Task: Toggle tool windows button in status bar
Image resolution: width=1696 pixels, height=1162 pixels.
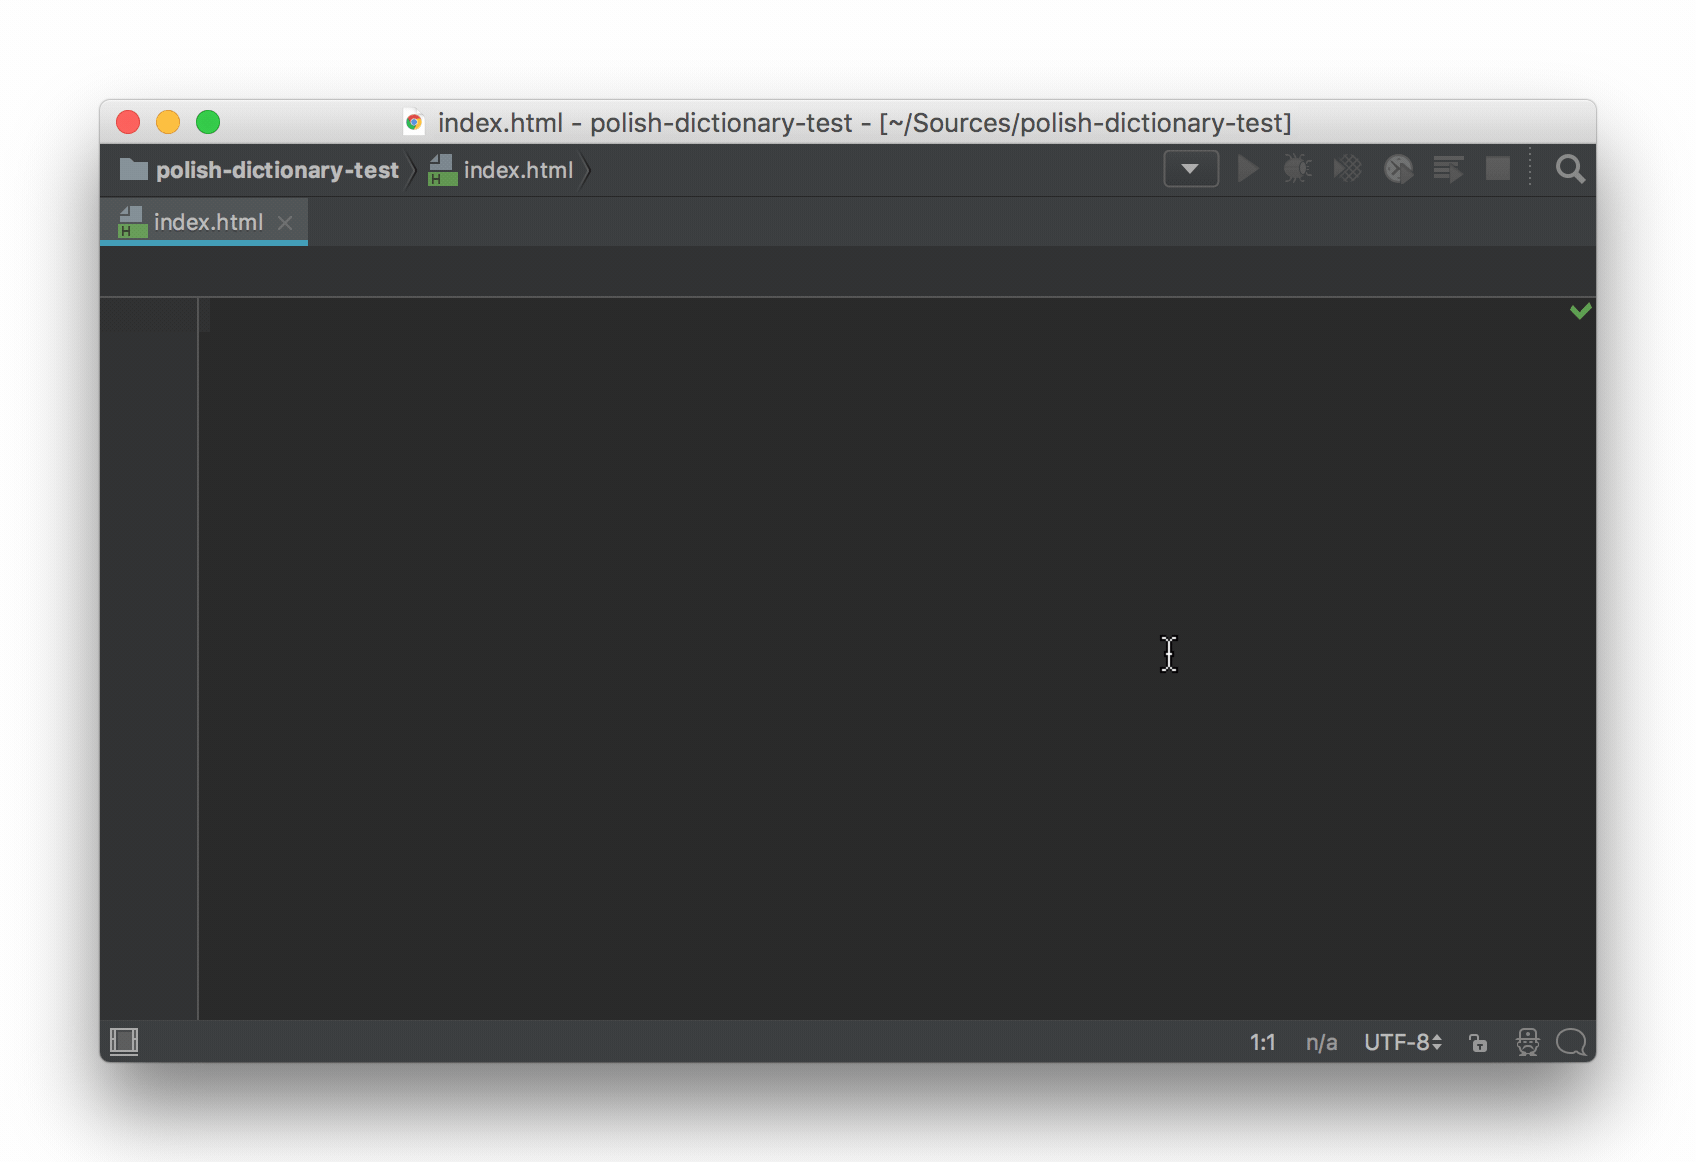Action: pyautogui.click(x=124, y=1042)
